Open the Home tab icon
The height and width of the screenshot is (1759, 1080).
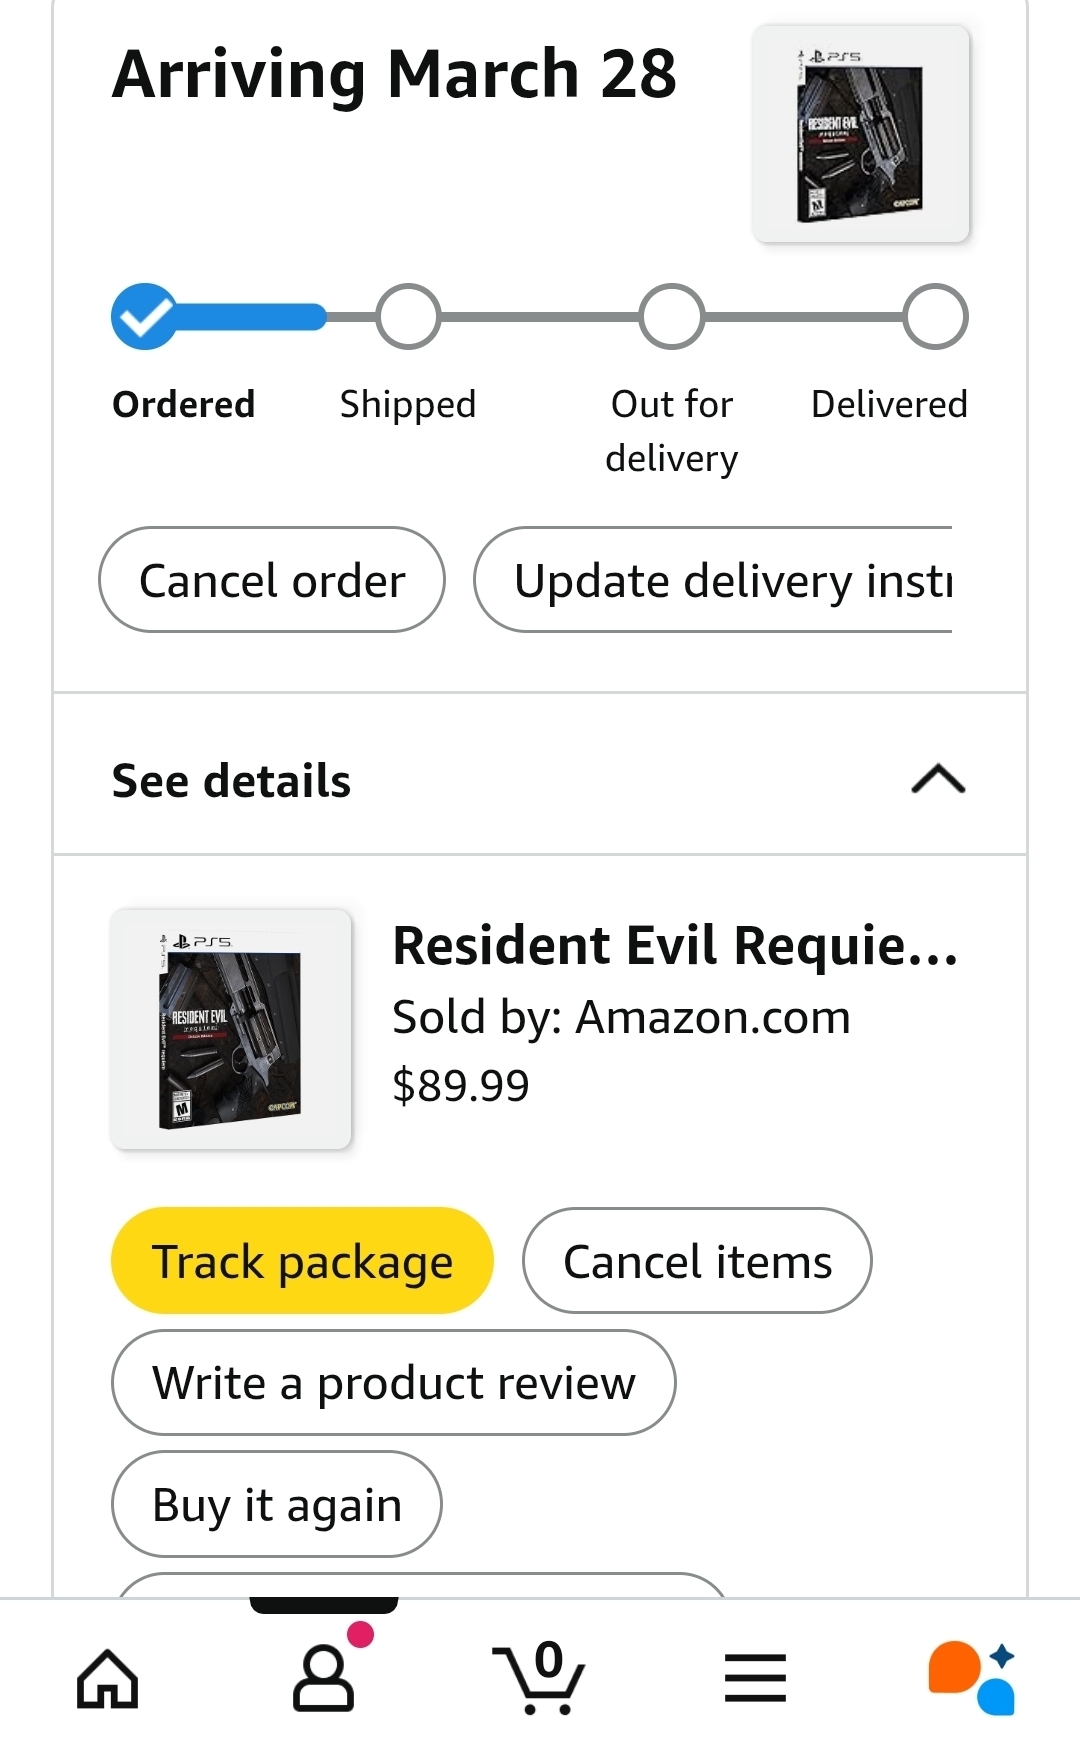click(108, 1678)
